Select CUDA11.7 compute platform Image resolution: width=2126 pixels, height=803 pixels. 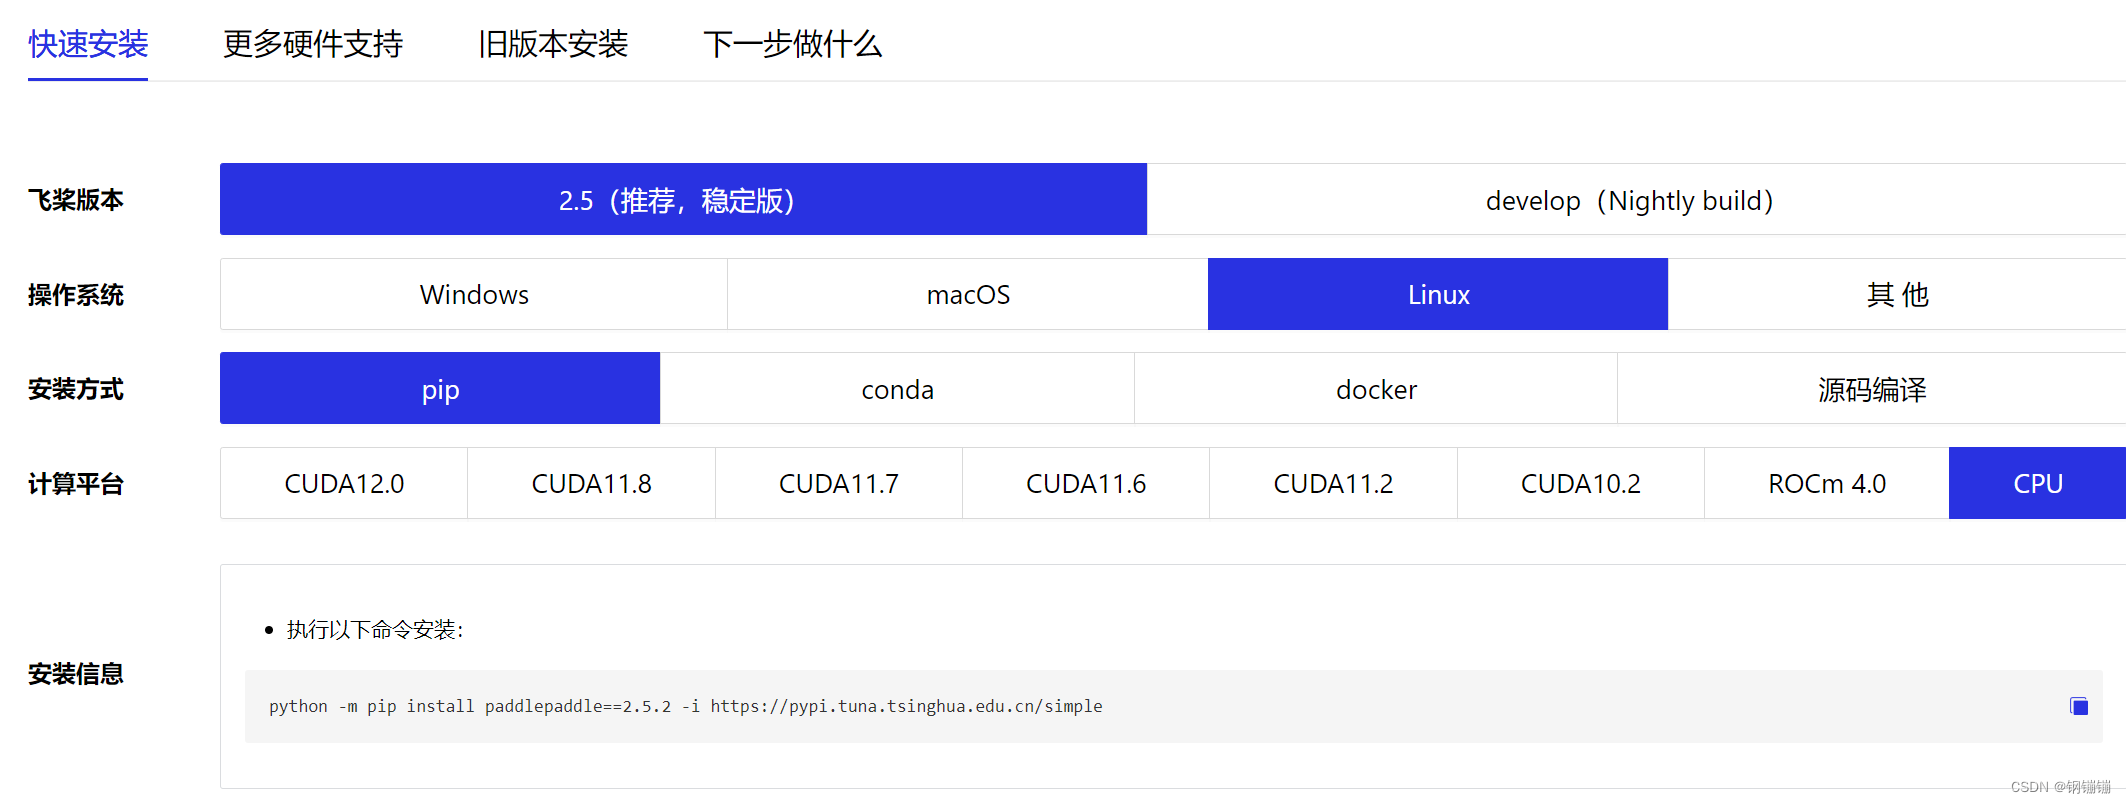839,483
